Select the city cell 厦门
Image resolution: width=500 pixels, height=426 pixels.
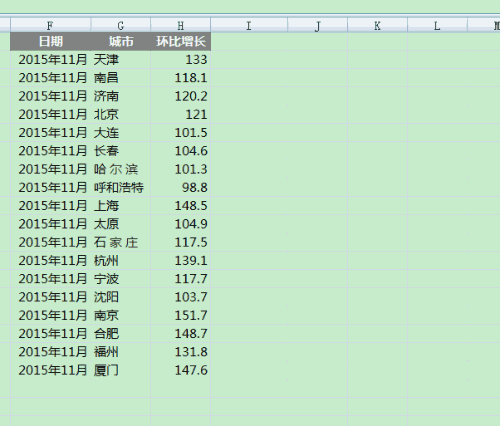click(x=120, y=370)
